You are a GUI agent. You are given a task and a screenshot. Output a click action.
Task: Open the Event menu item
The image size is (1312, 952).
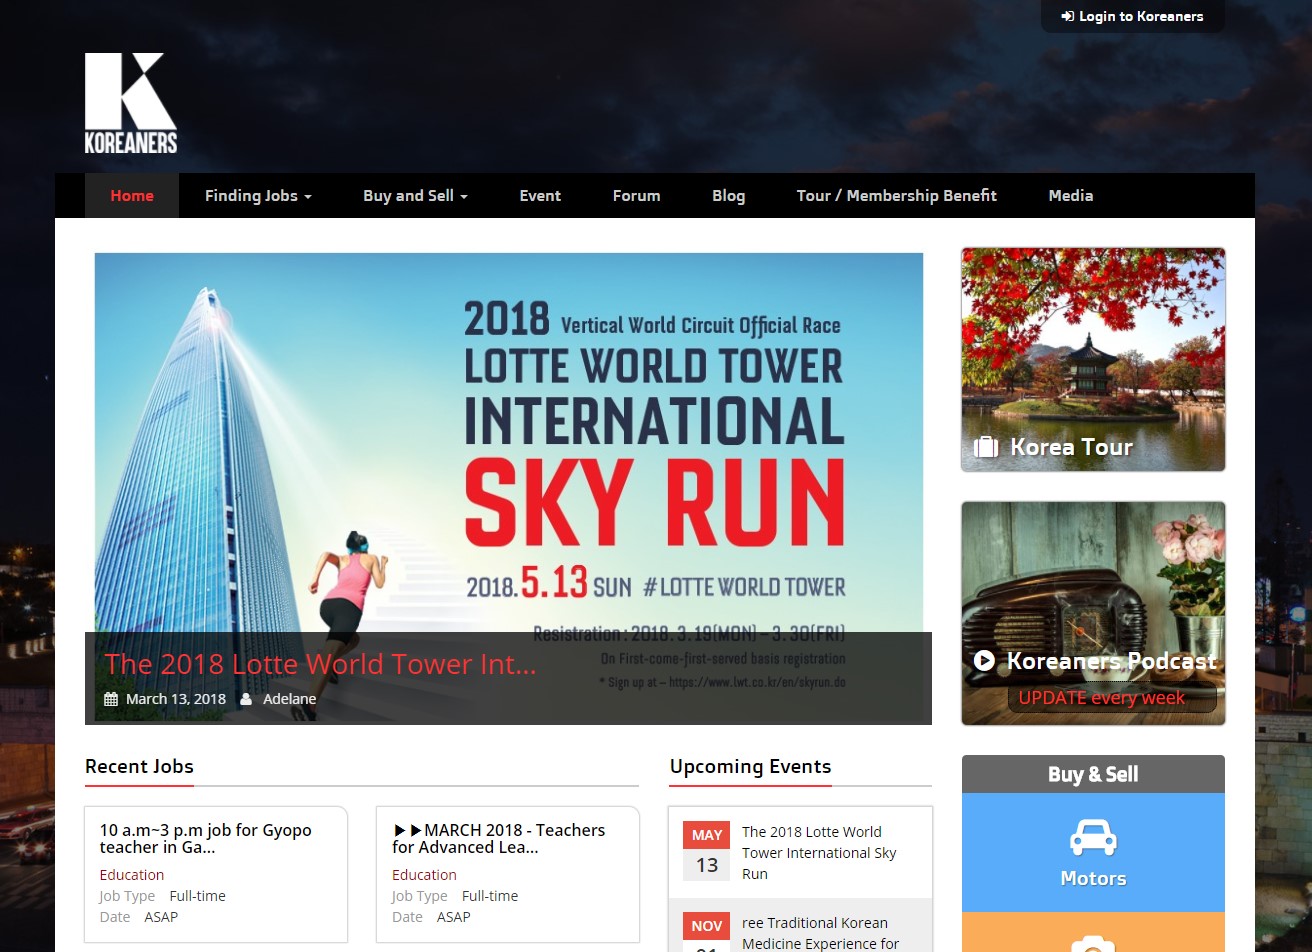tap(540, 196)
